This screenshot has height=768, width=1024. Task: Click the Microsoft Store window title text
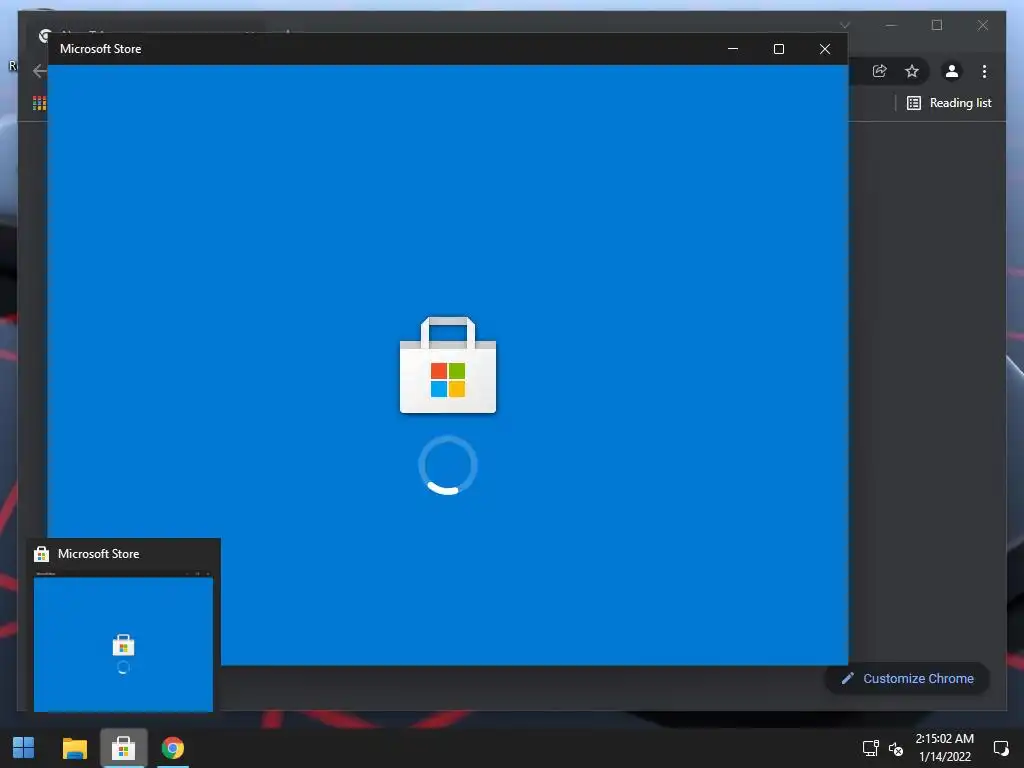pyautogui.click(x=101, y=49)
